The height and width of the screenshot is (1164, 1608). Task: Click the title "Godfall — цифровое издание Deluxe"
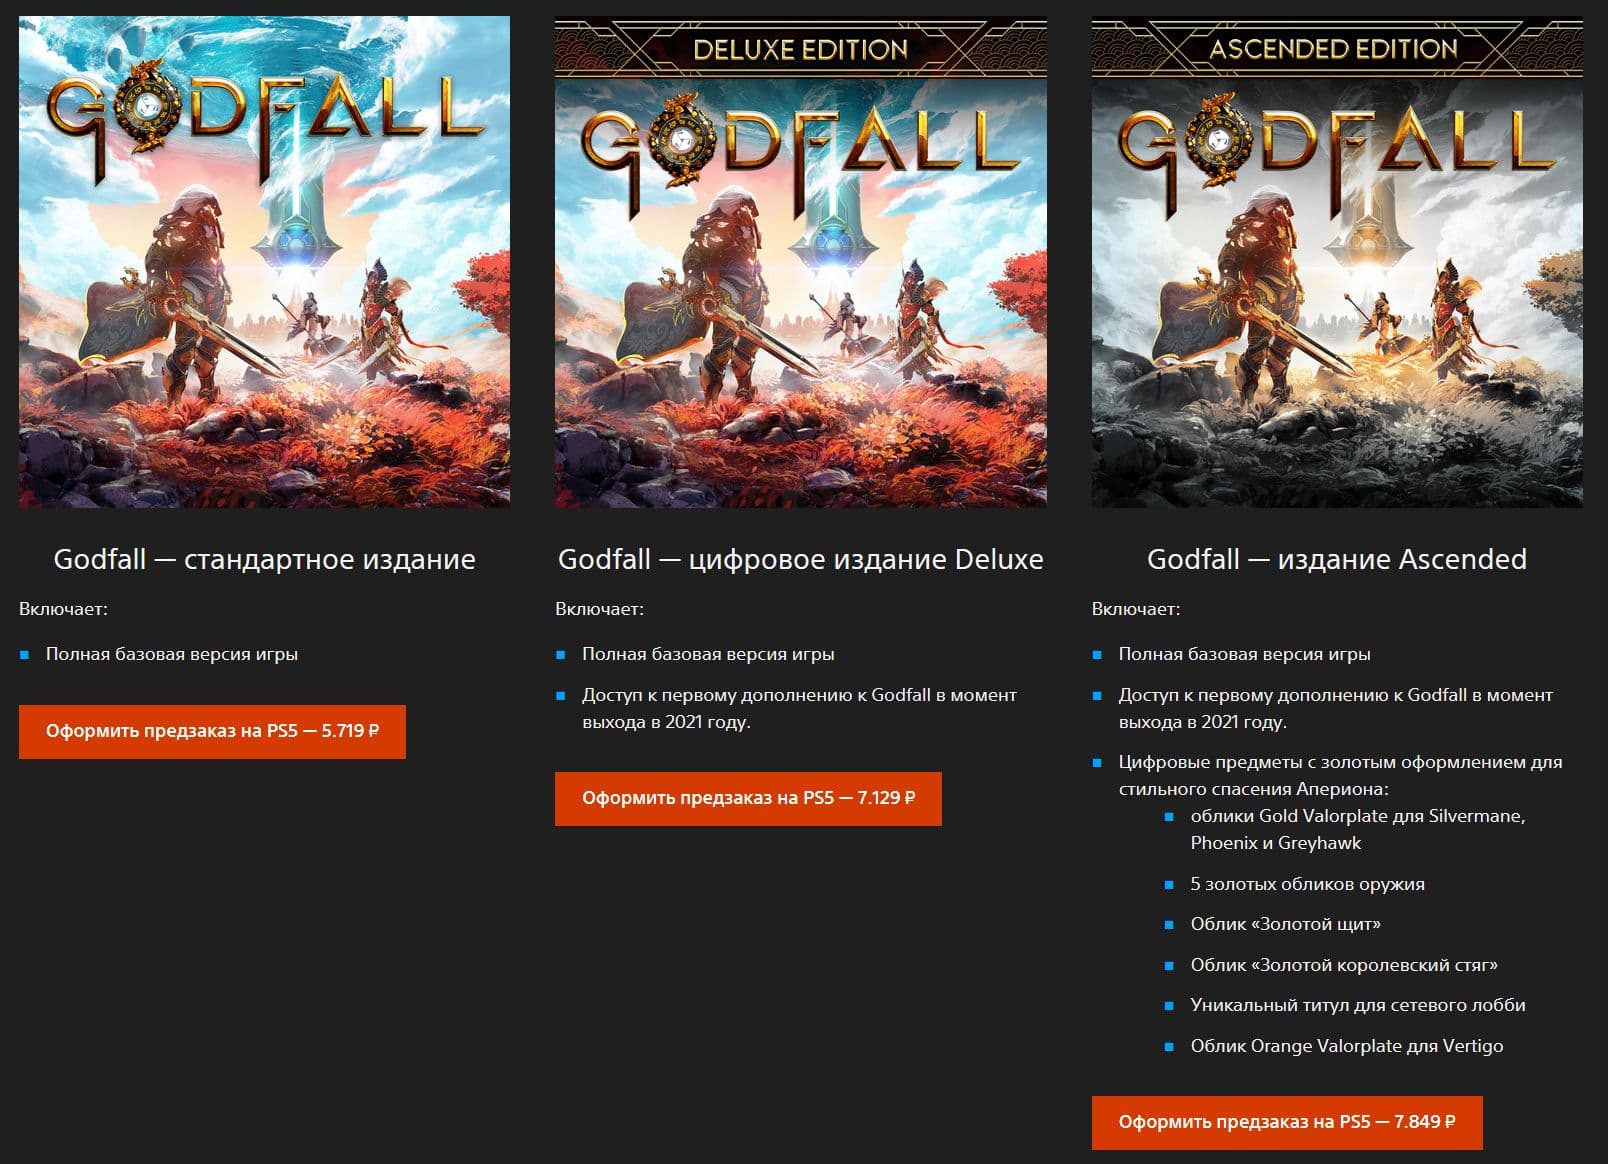[x=801, y=559]
